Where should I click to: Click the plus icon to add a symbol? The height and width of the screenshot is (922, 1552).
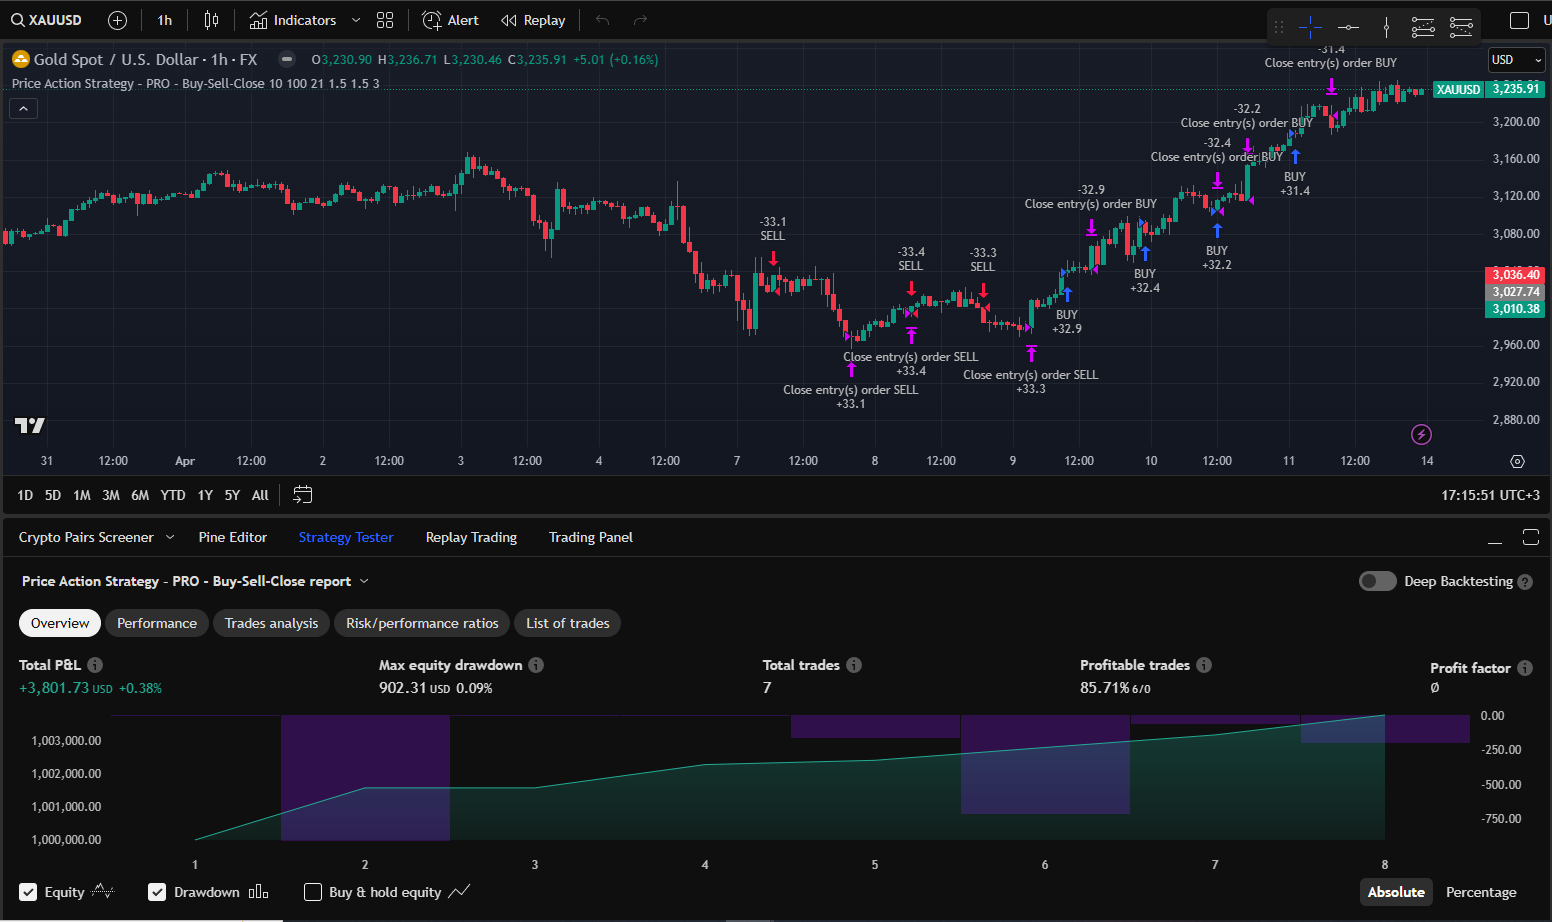[117, 19]
